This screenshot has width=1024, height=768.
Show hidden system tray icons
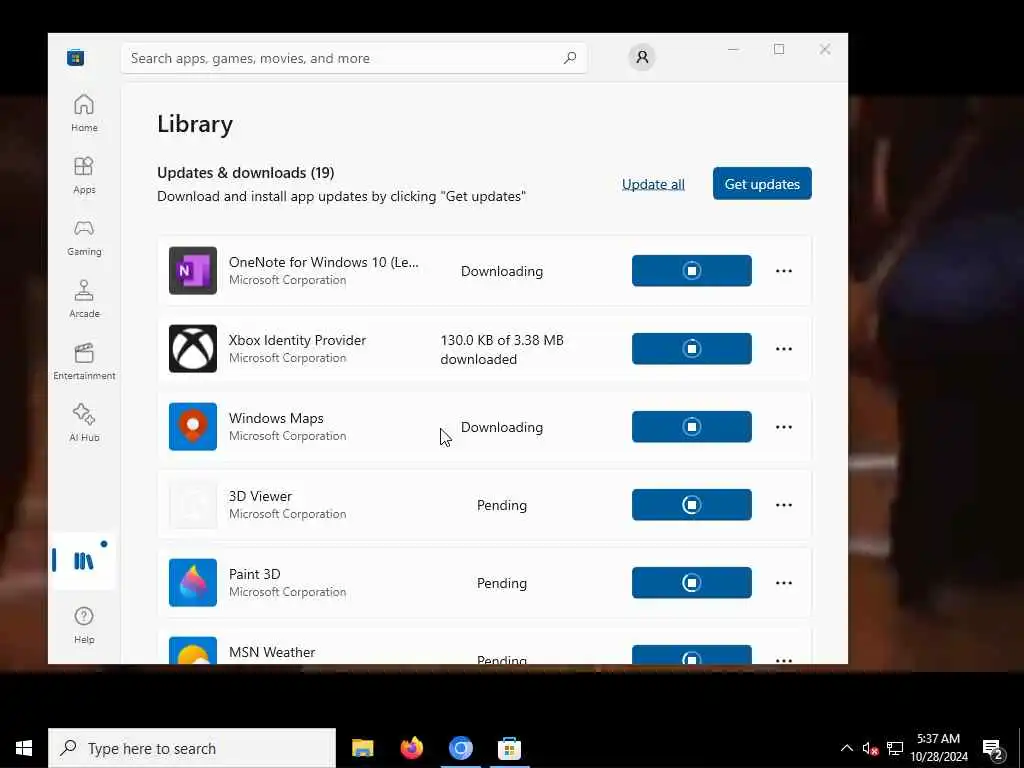846,748
